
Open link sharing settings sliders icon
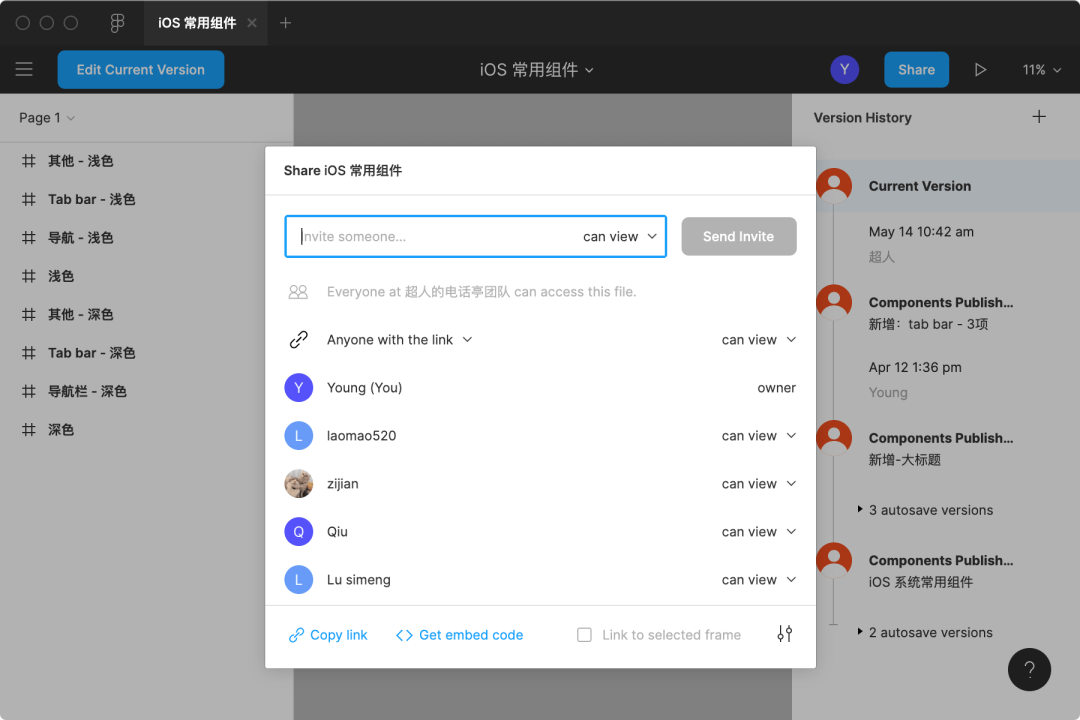(785, 634)
